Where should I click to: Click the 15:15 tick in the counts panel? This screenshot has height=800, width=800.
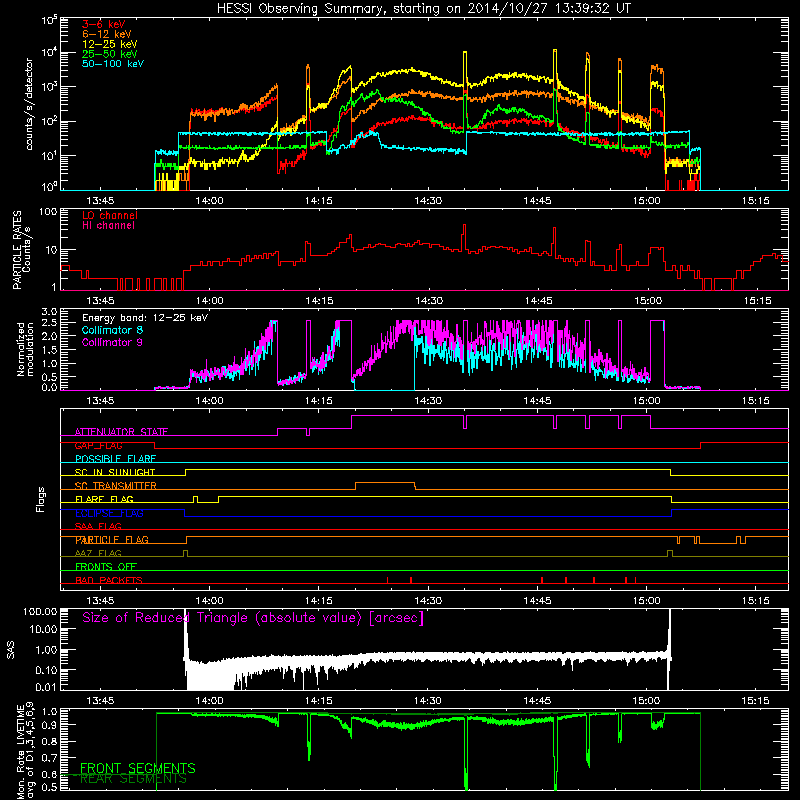click(x=755, y=201)
